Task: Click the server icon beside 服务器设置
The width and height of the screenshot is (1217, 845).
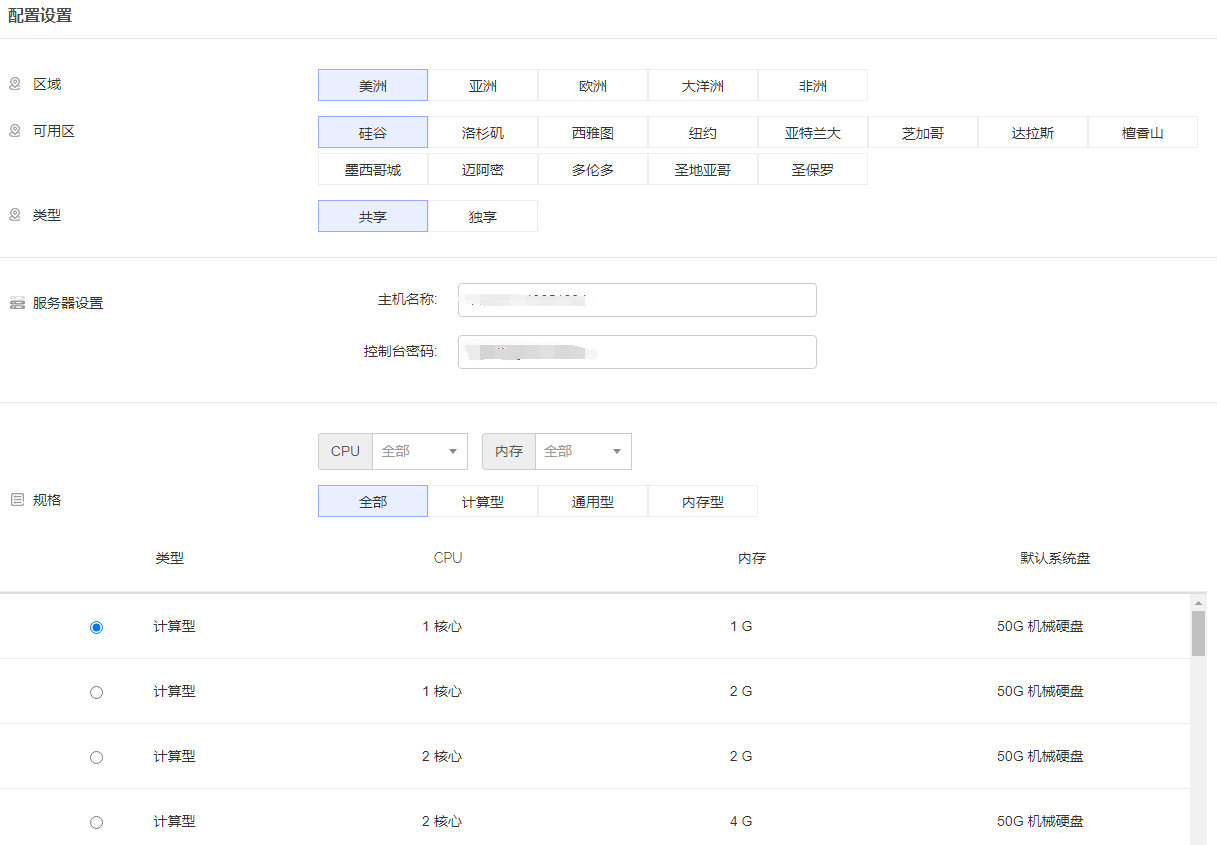Action: pyautogui.click(x=17, y=303)
